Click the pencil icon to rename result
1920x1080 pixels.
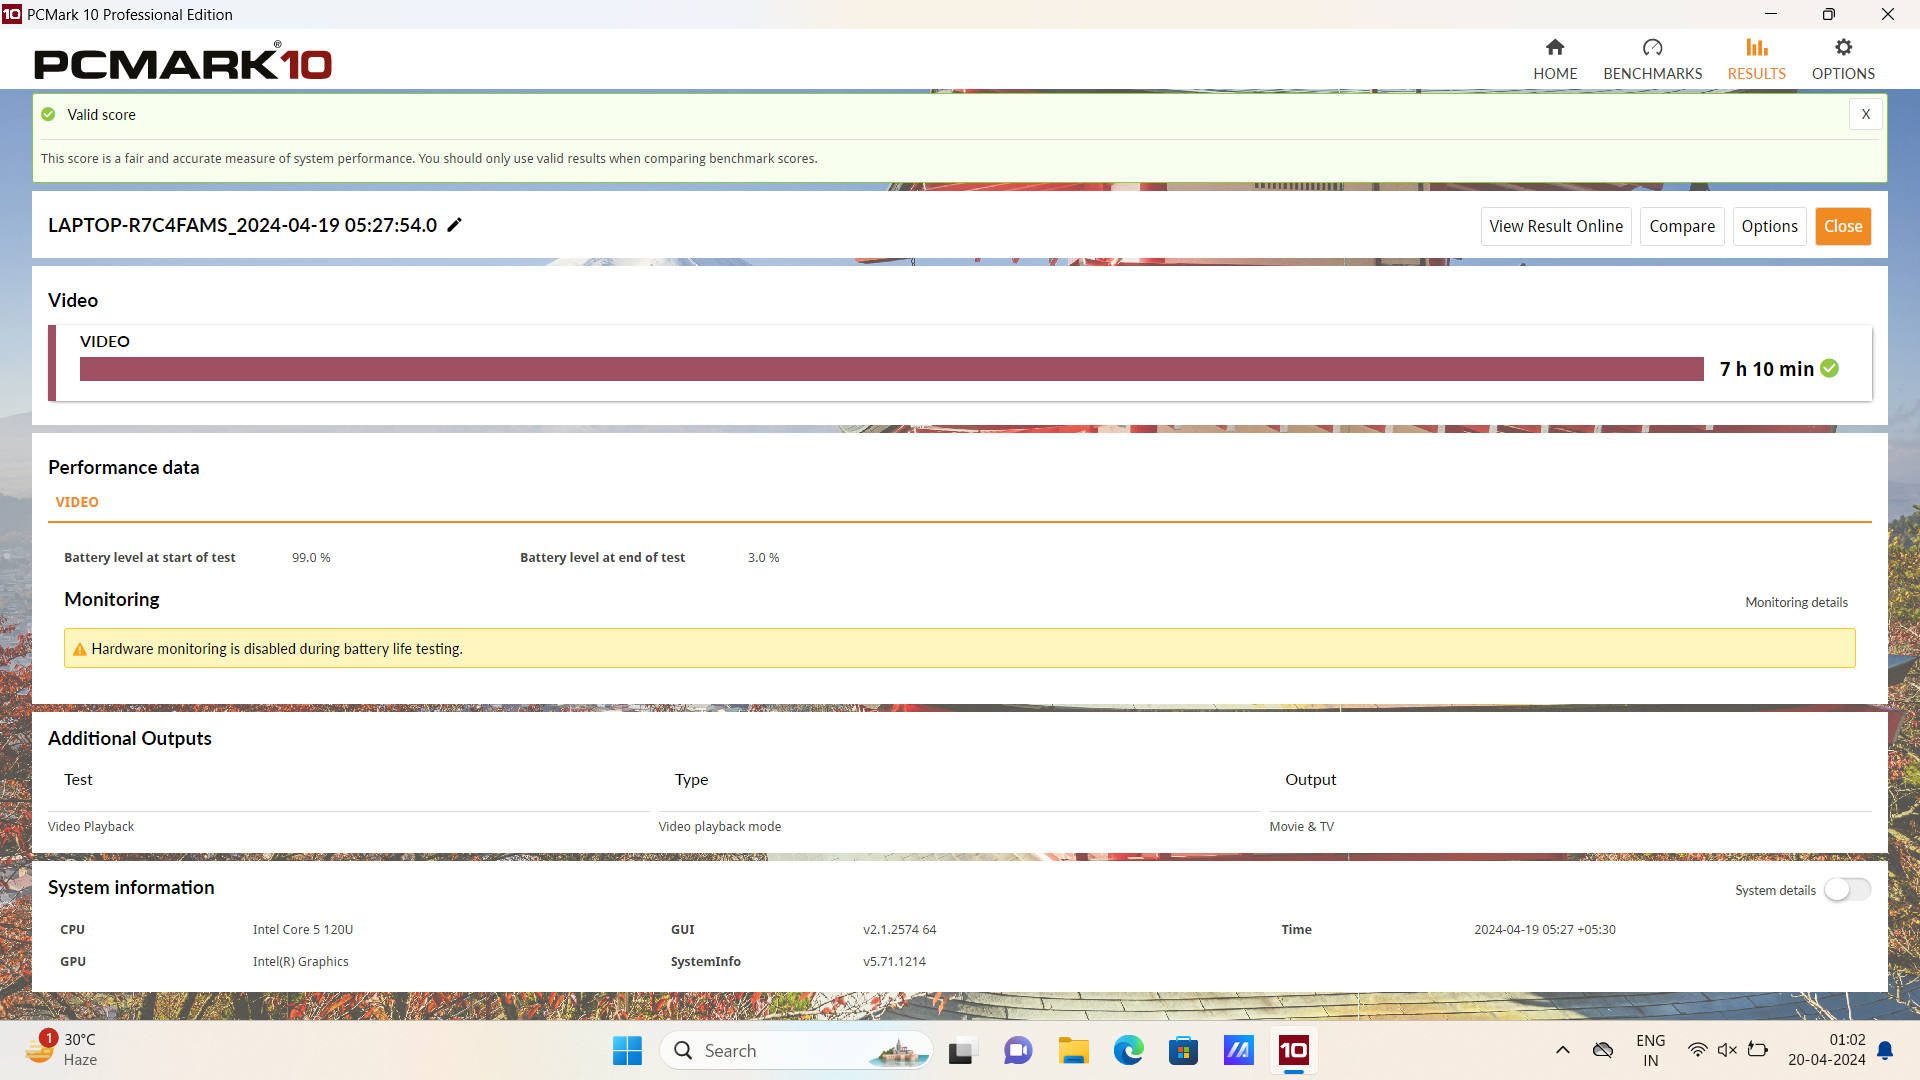click(x=454, y=225)
